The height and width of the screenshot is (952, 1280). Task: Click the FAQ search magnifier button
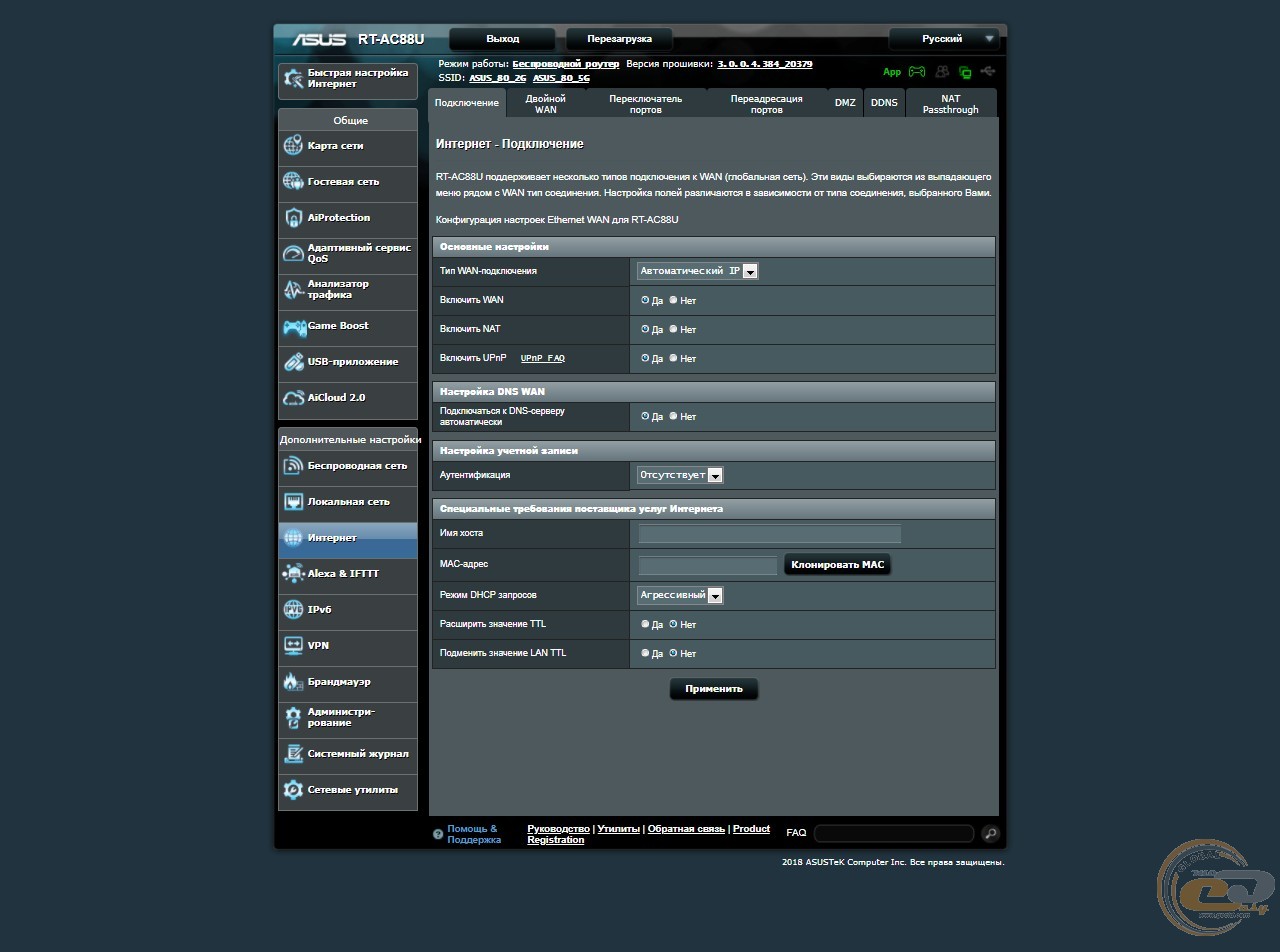[x=990, y=834]
